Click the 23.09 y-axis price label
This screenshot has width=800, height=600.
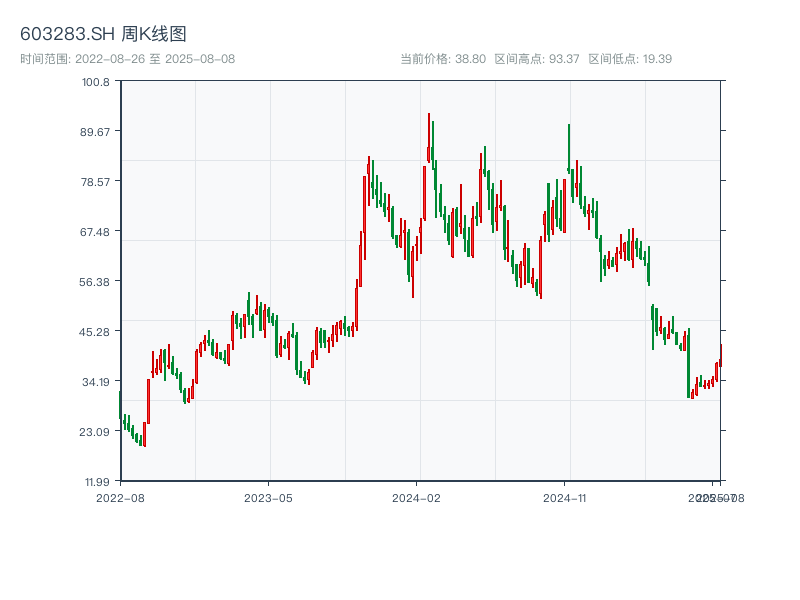[96, 431]
